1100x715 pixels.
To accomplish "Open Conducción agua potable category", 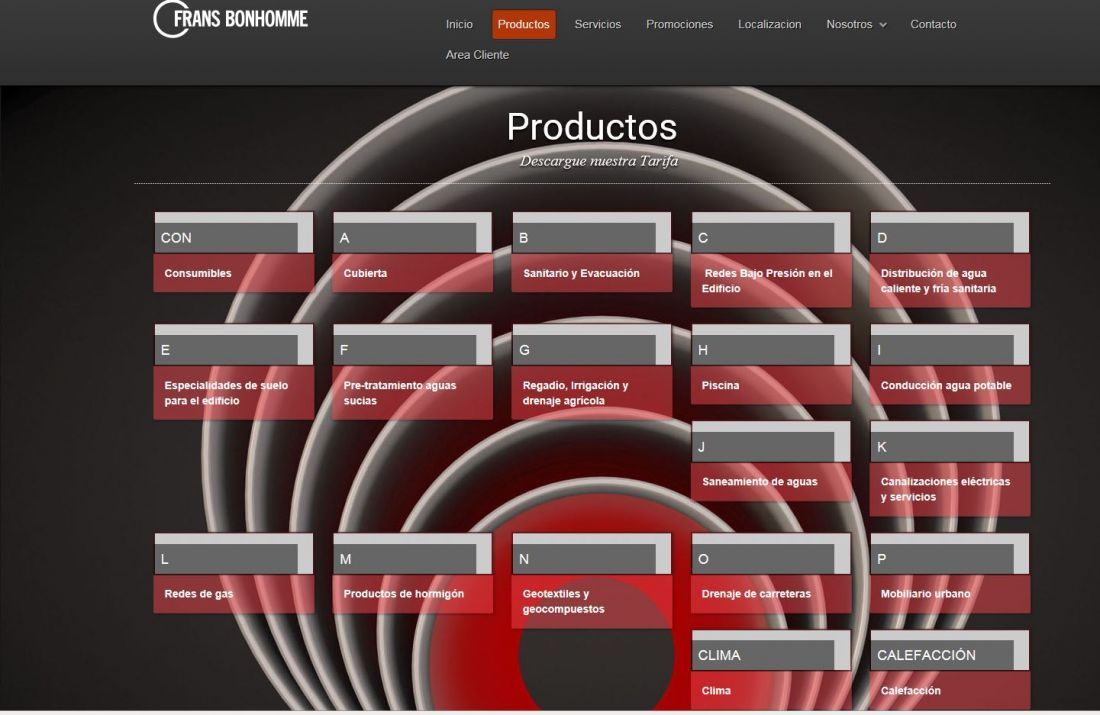I will (x=950, y=385).
